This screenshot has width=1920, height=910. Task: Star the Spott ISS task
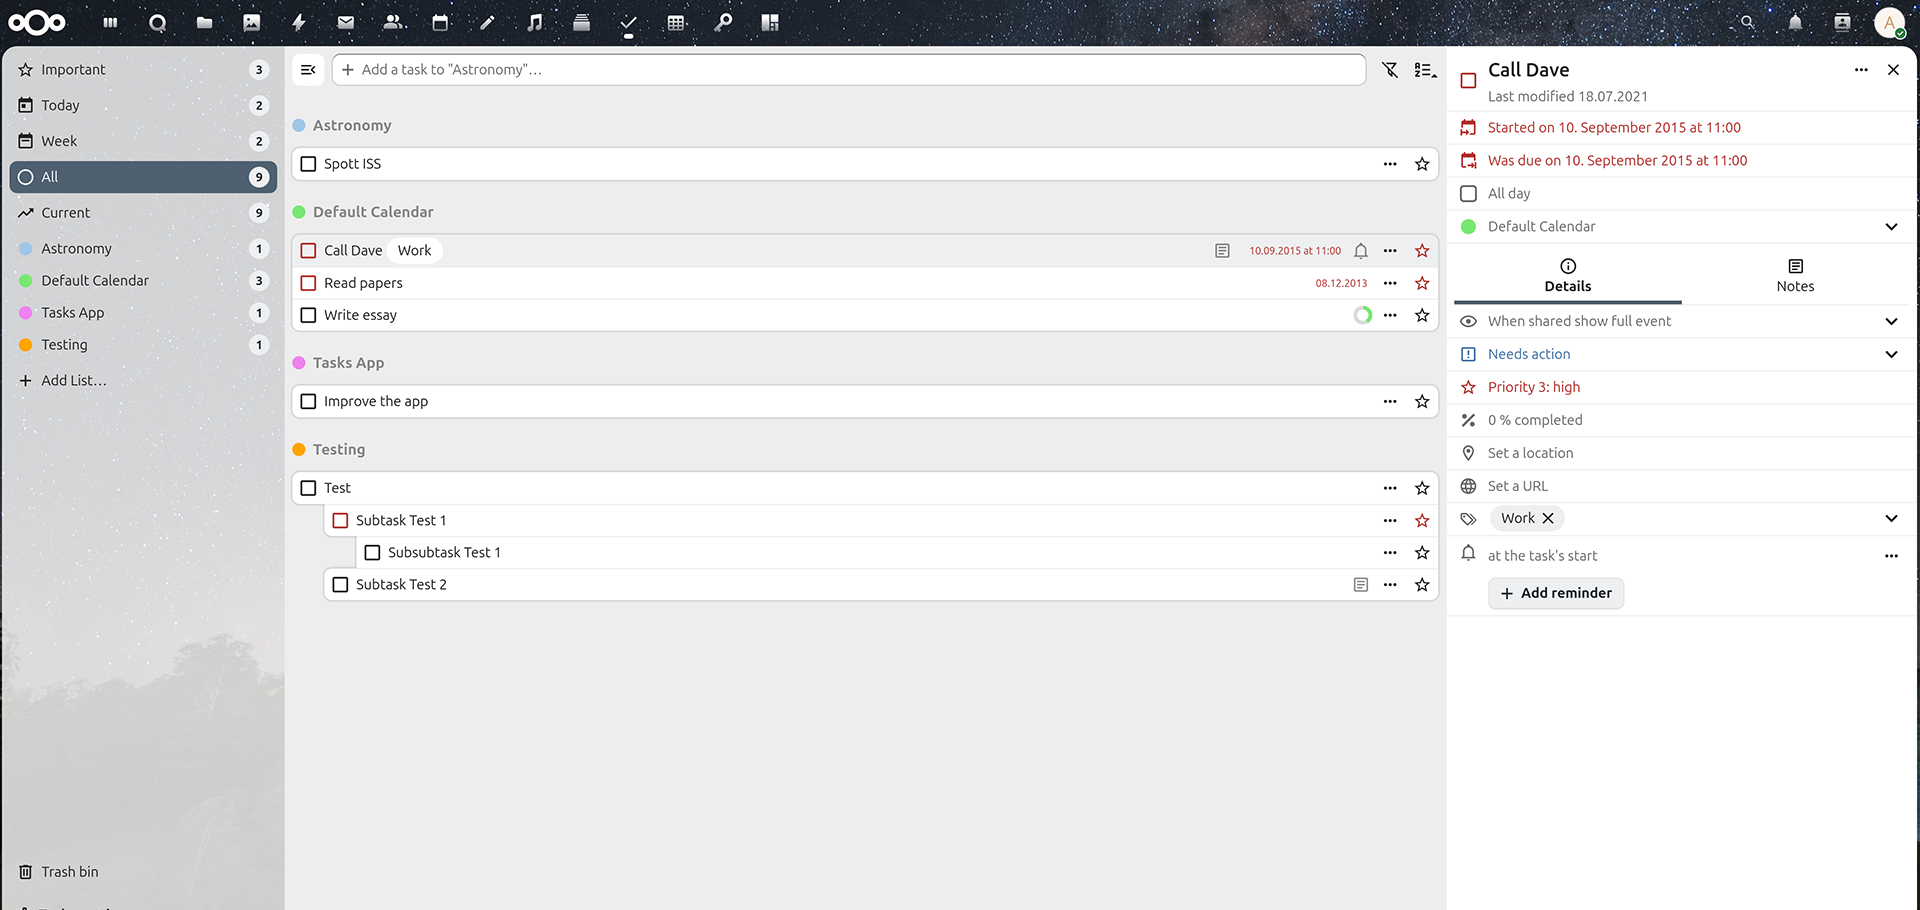click(1422, 164)
